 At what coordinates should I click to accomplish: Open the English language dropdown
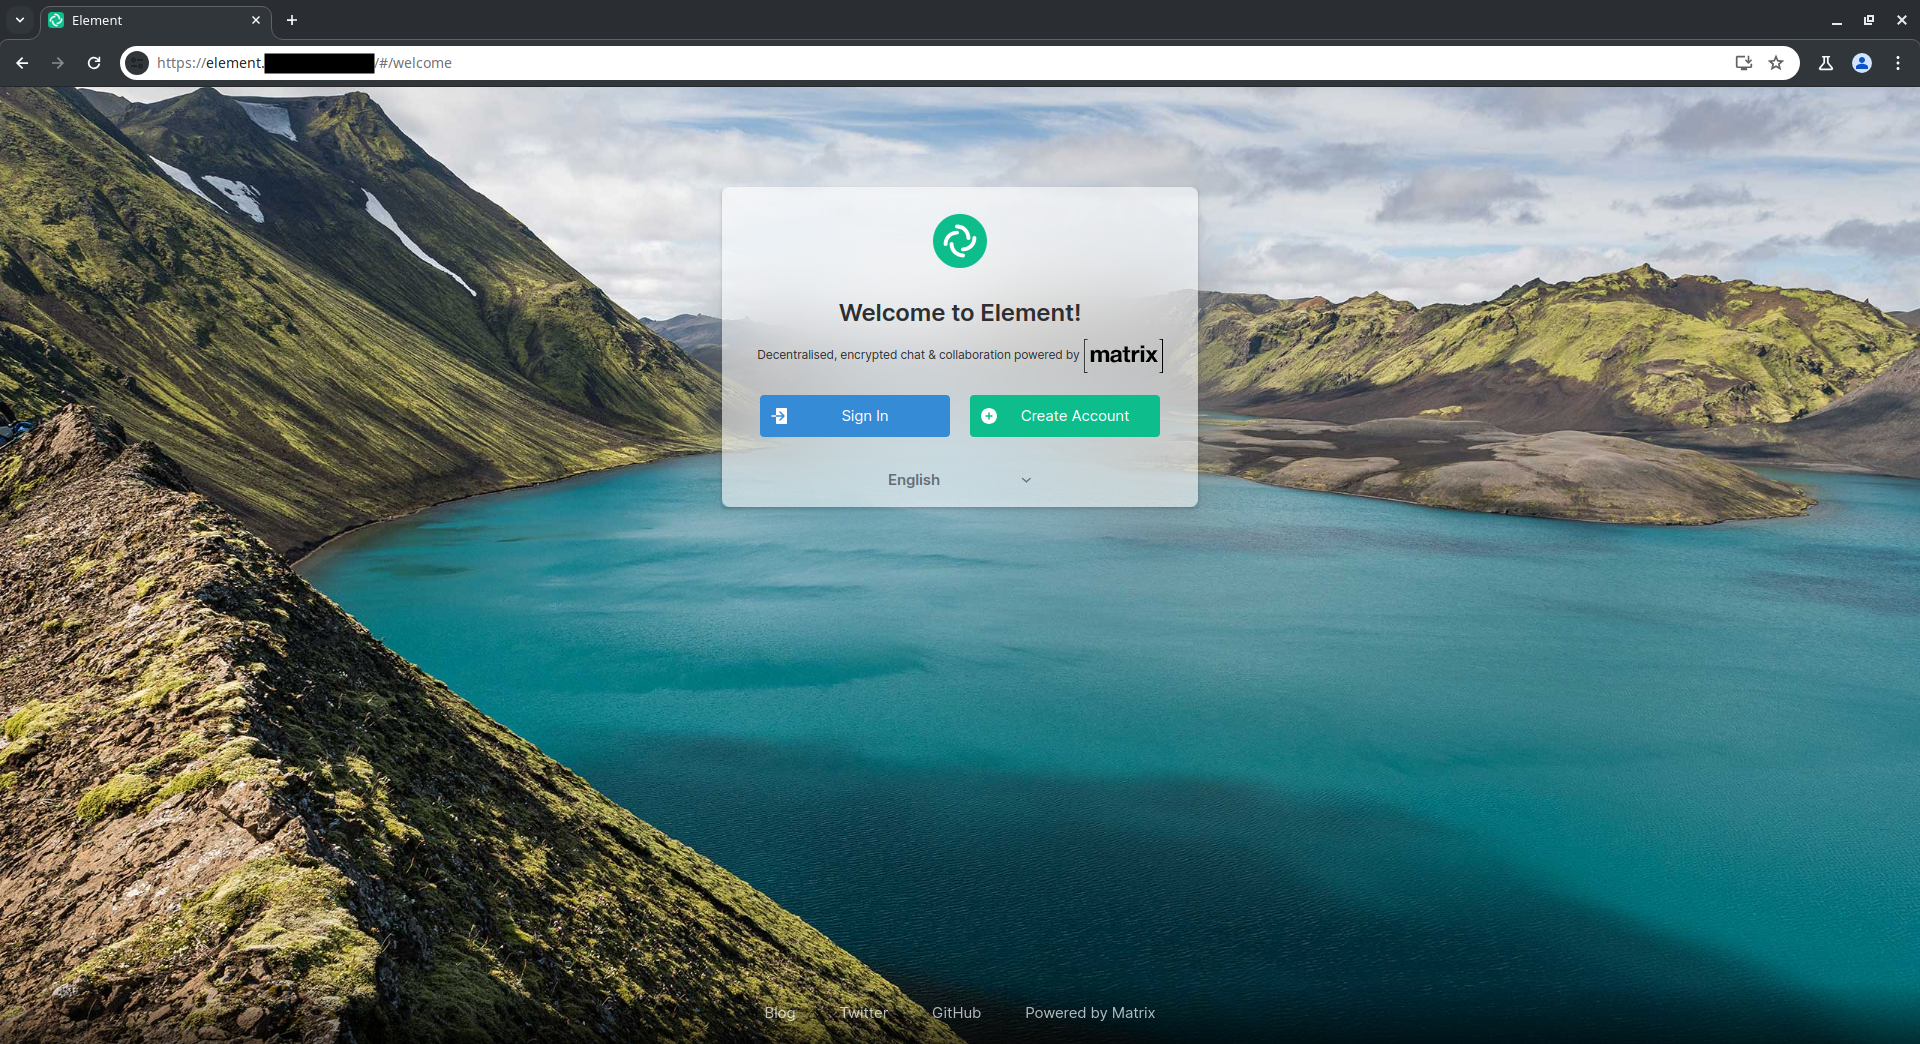pos(914,480)
